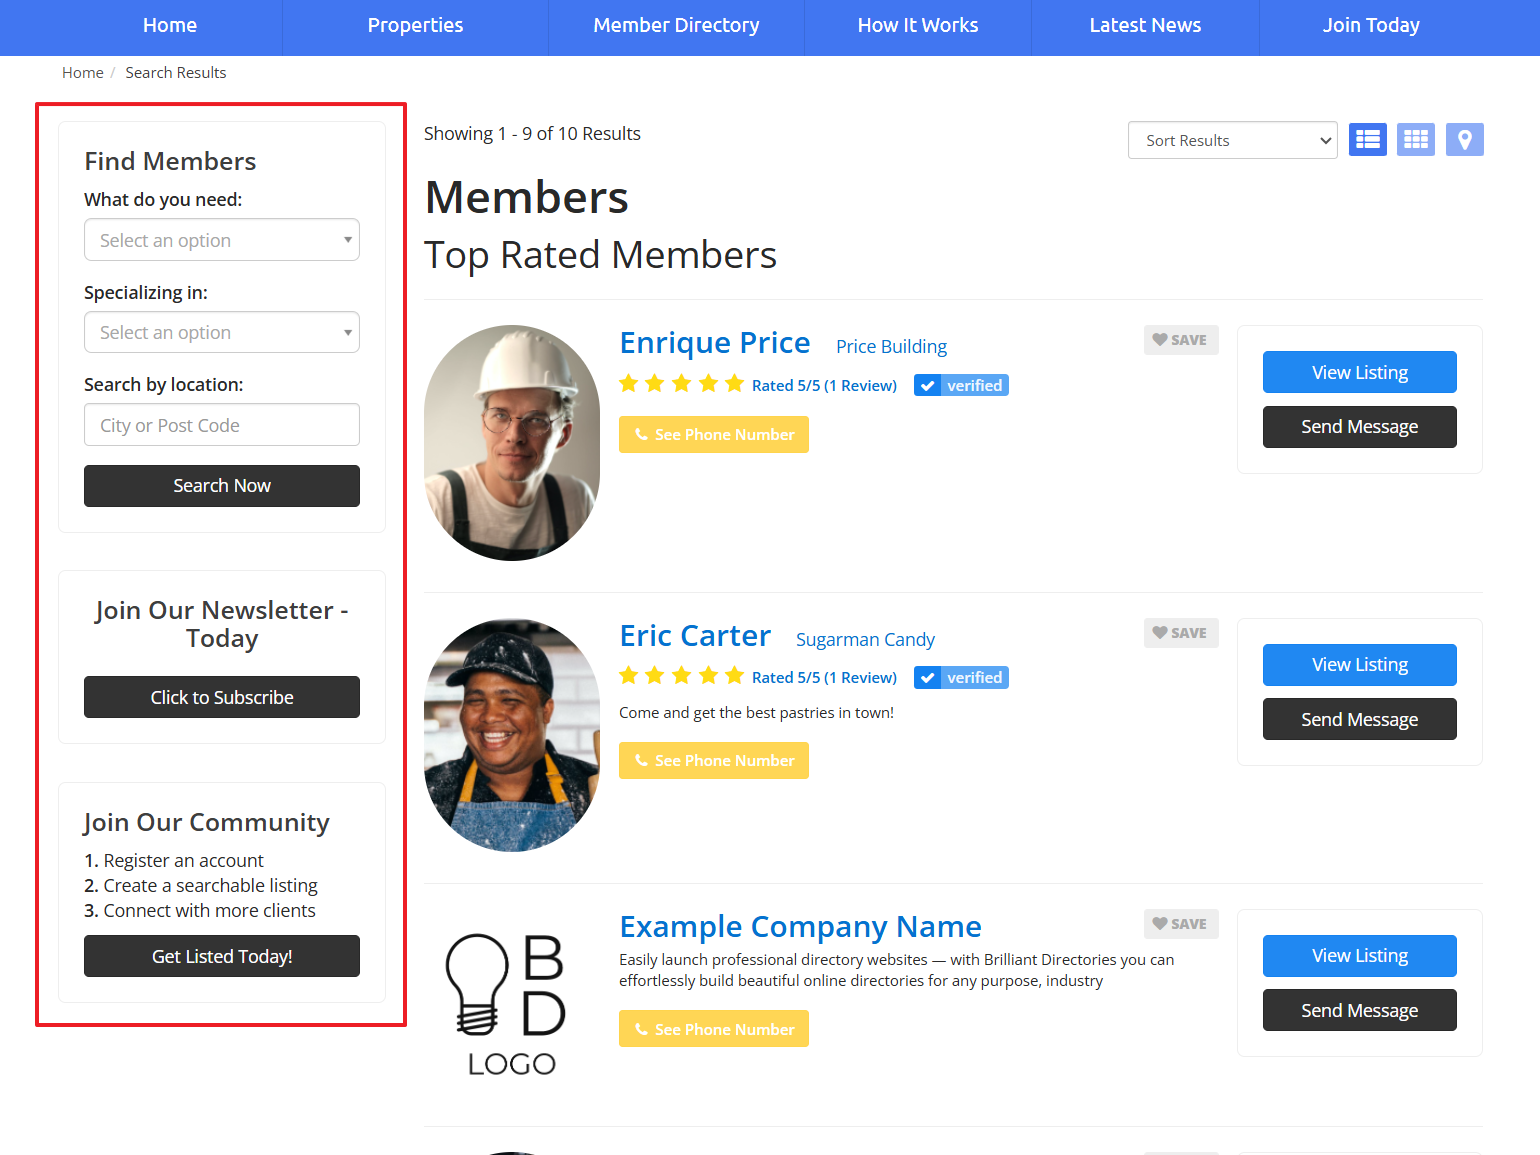The image size is (1540, 1155).
Task: Click Eric Carter verified badge
Action: pyautogui.click(x=961, y=677)
